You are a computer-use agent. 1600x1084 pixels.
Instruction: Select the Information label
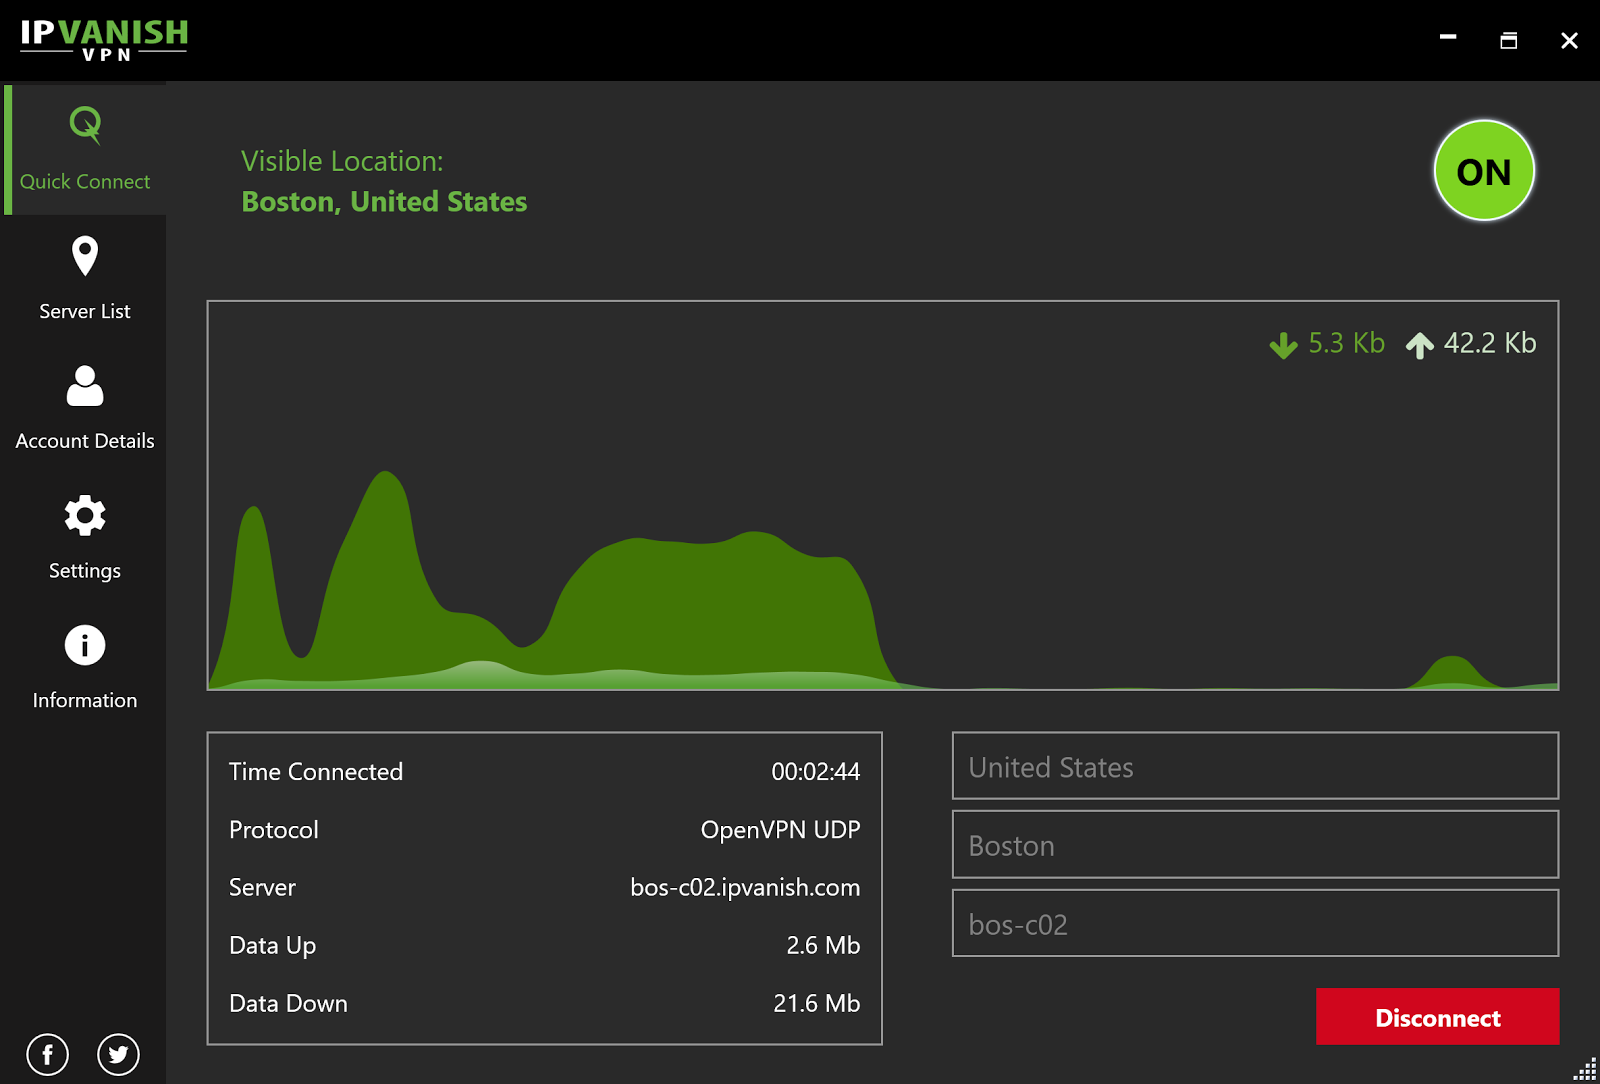pyautogui.click(x=85, y=700)
